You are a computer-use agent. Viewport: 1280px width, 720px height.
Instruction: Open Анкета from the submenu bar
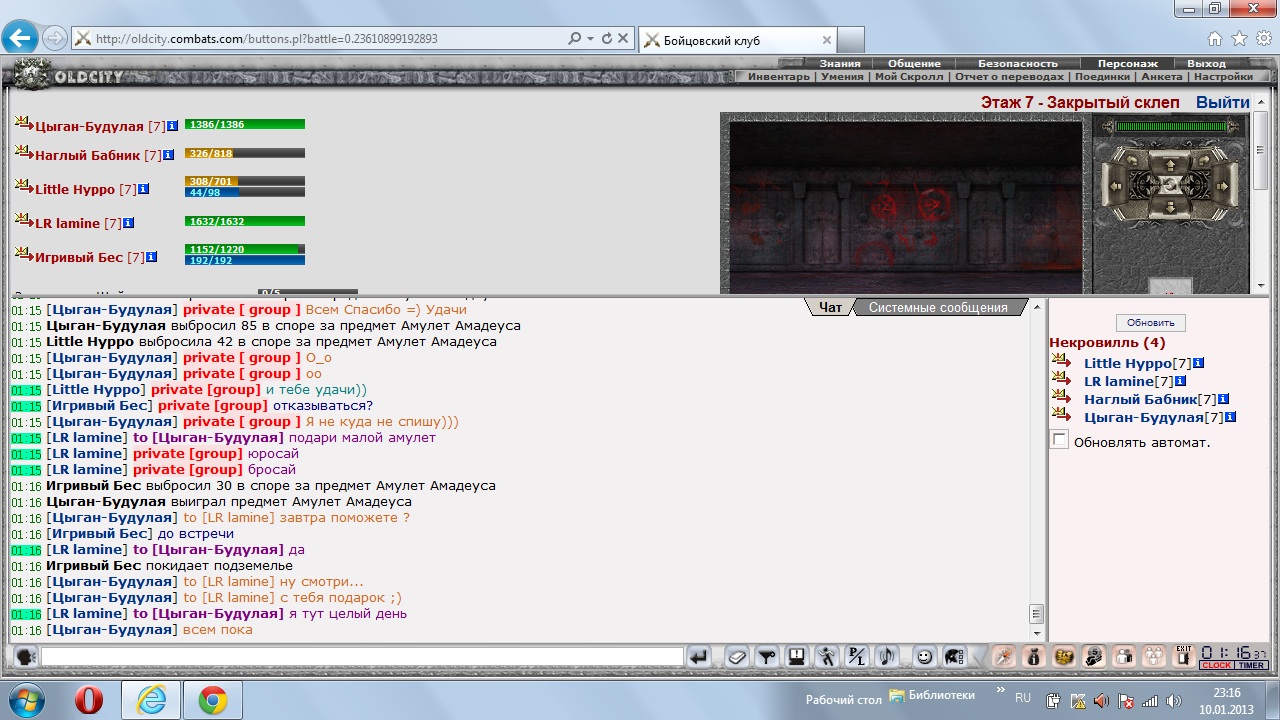click(1162, 76)
